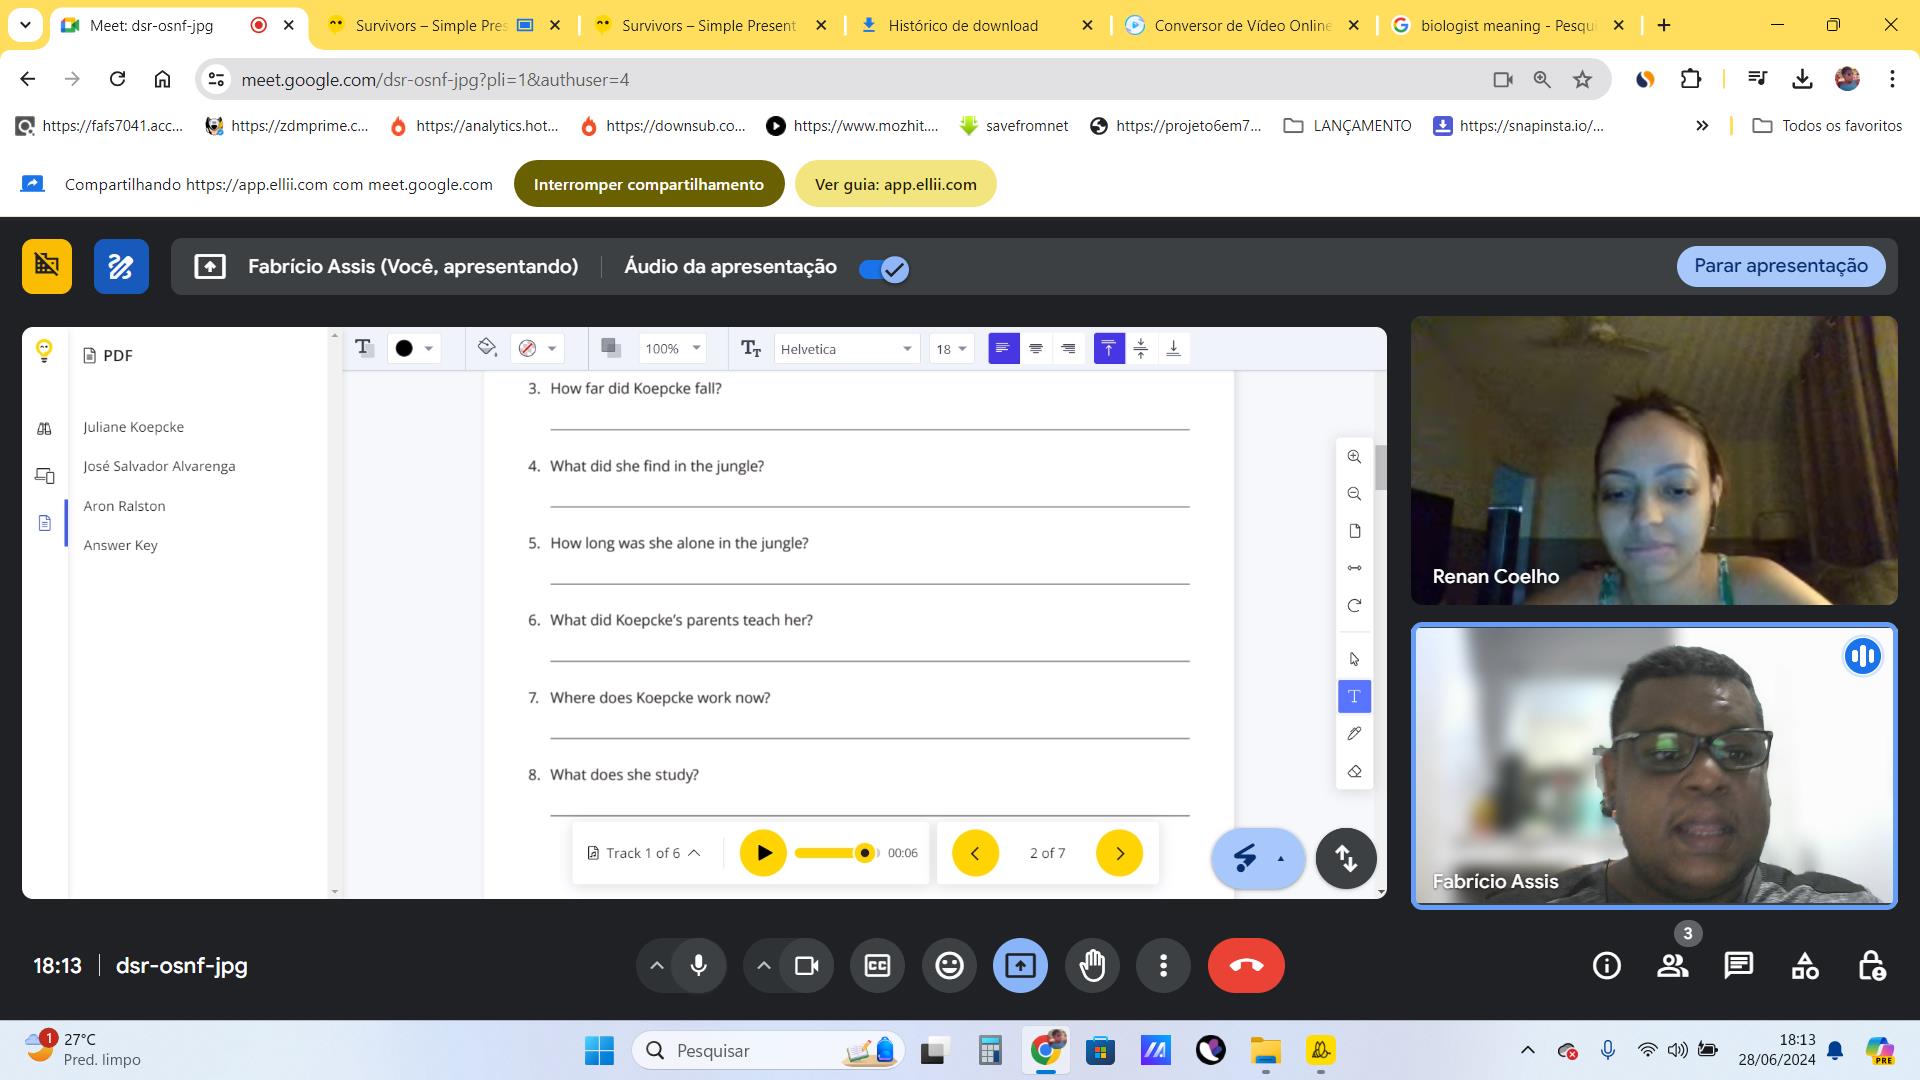Click the rotate page icon
This screenshot has width=1920, height=1080.
1354,606
